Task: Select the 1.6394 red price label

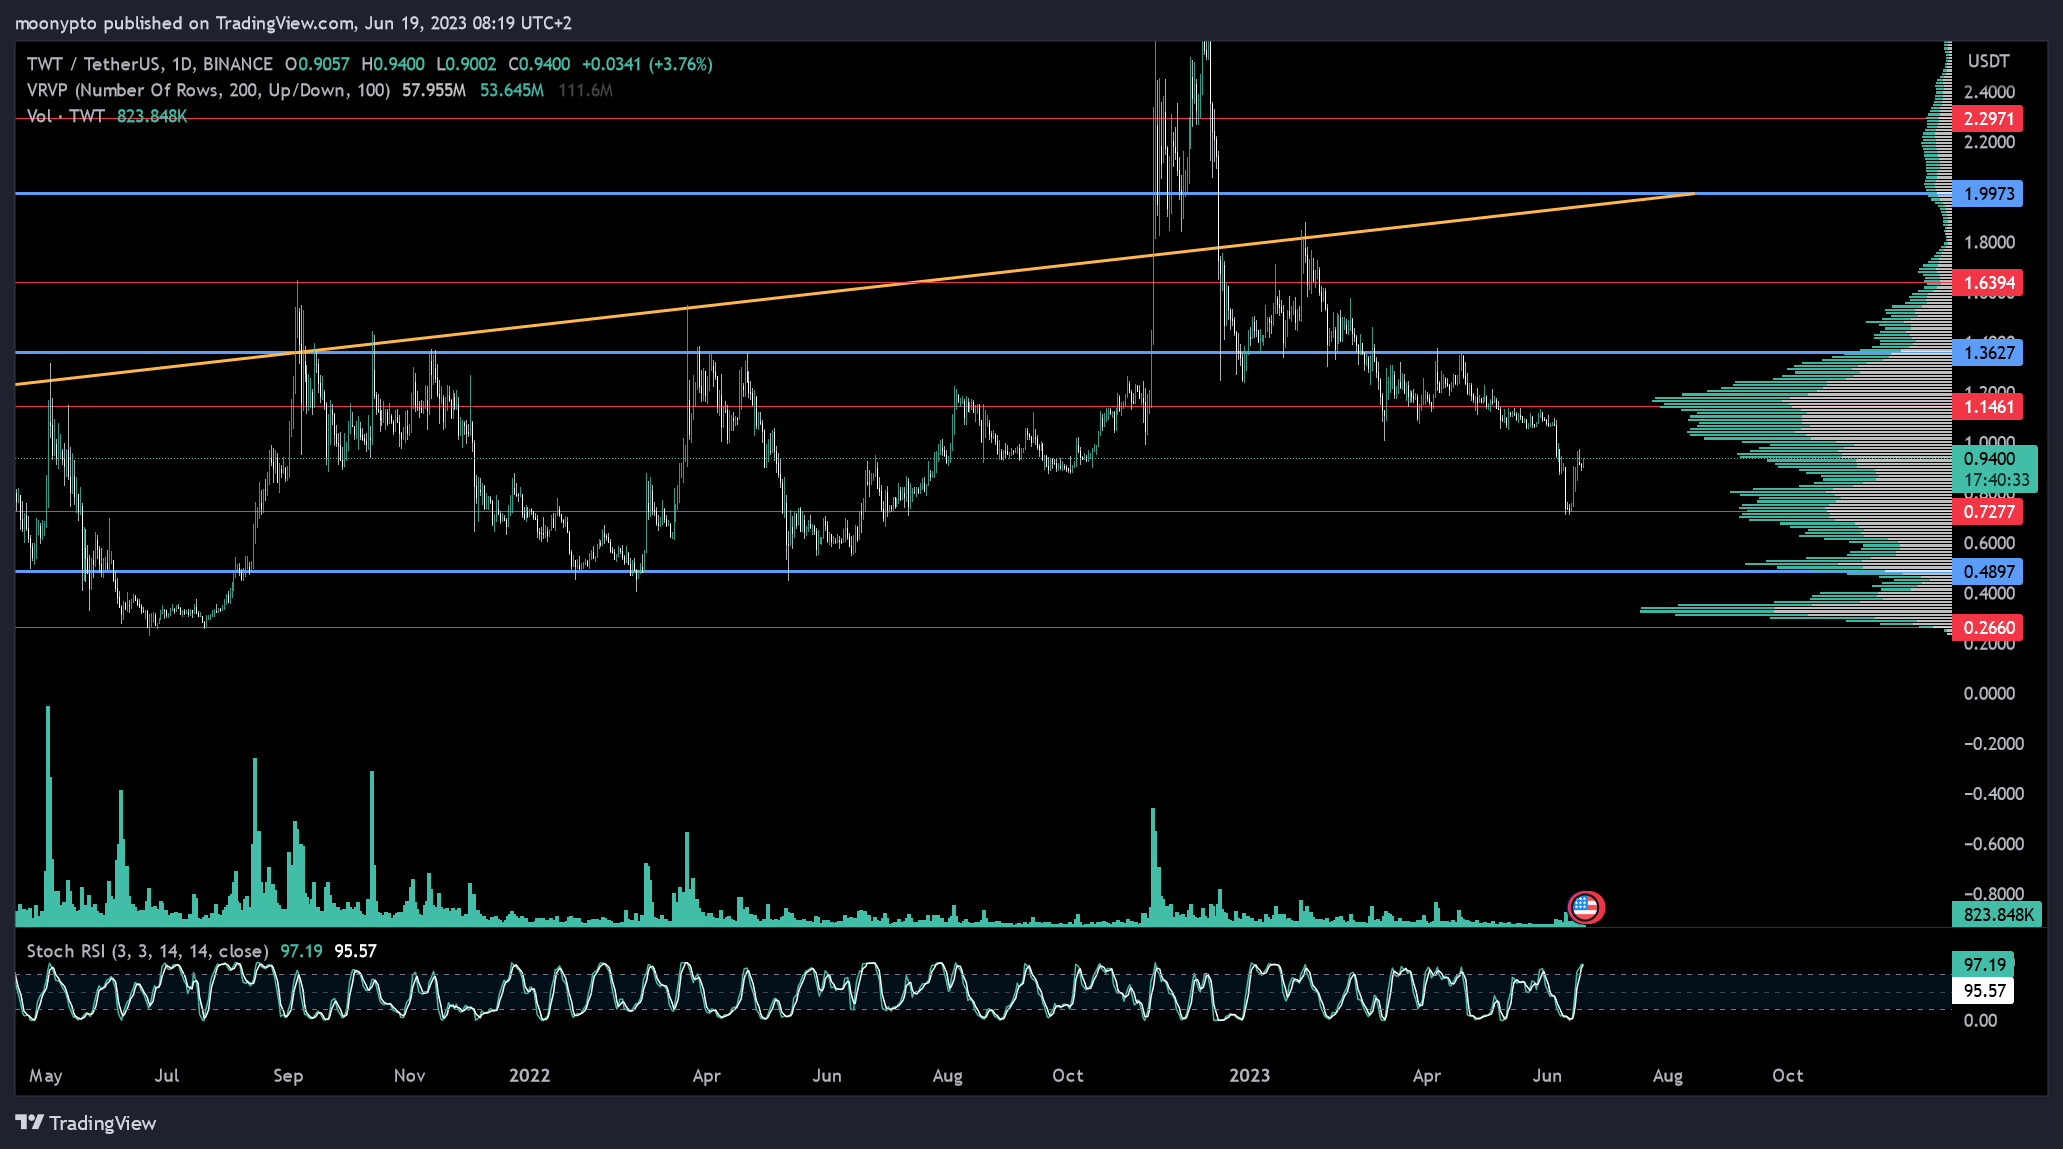Action: [1988, 283]
